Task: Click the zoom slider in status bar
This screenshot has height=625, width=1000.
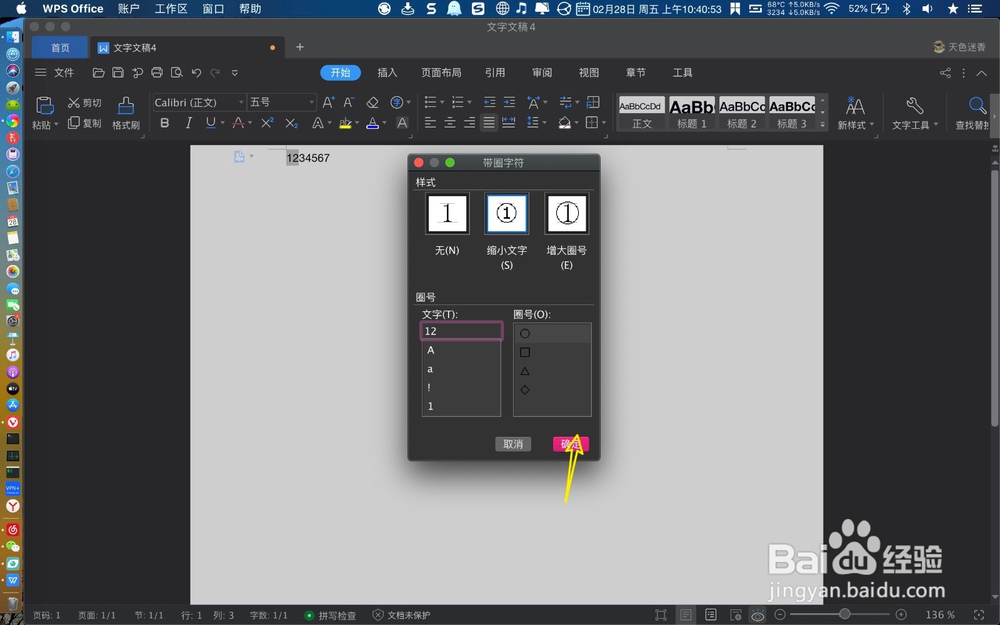Action: 844,615
